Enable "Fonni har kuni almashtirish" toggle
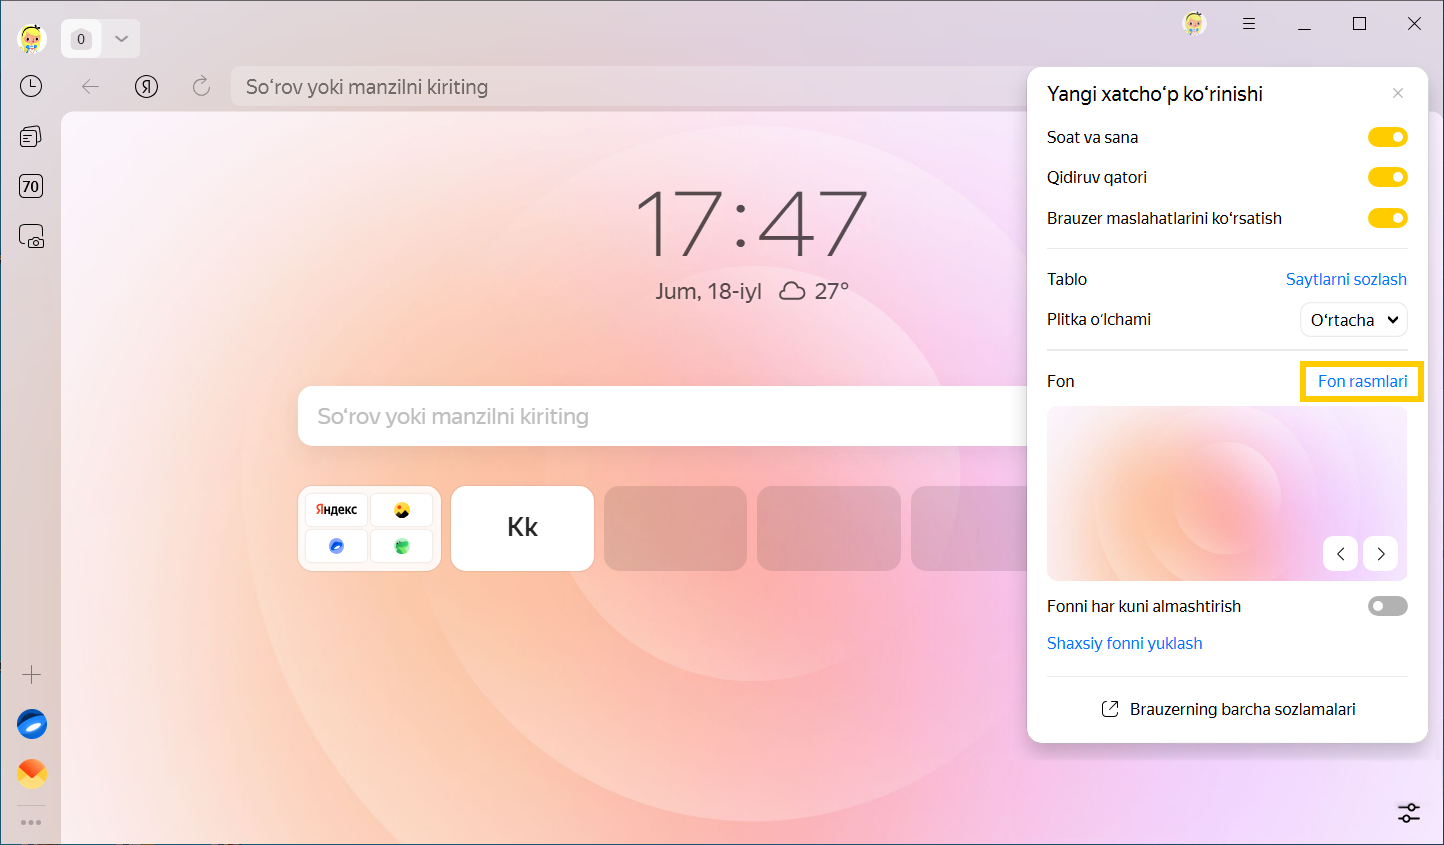 1387,606
